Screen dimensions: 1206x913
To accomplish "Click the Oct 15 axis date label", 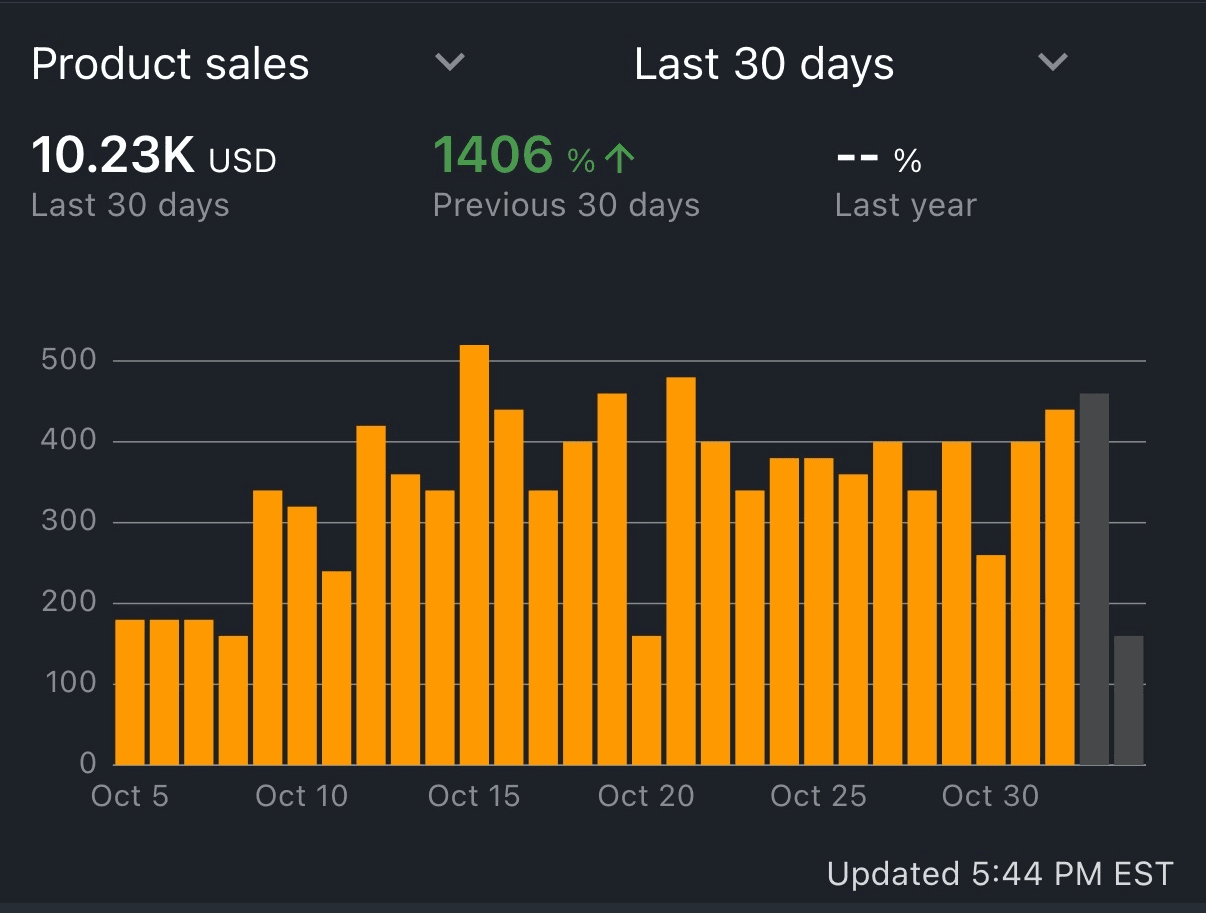I will [474, 796].
